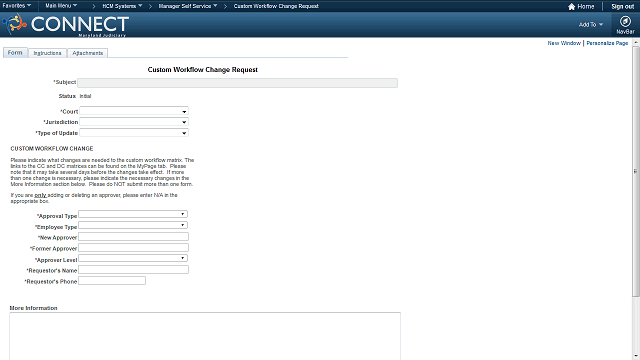Expand the Jurisdiction dropdown
The image size is (640, 360).
134,122
